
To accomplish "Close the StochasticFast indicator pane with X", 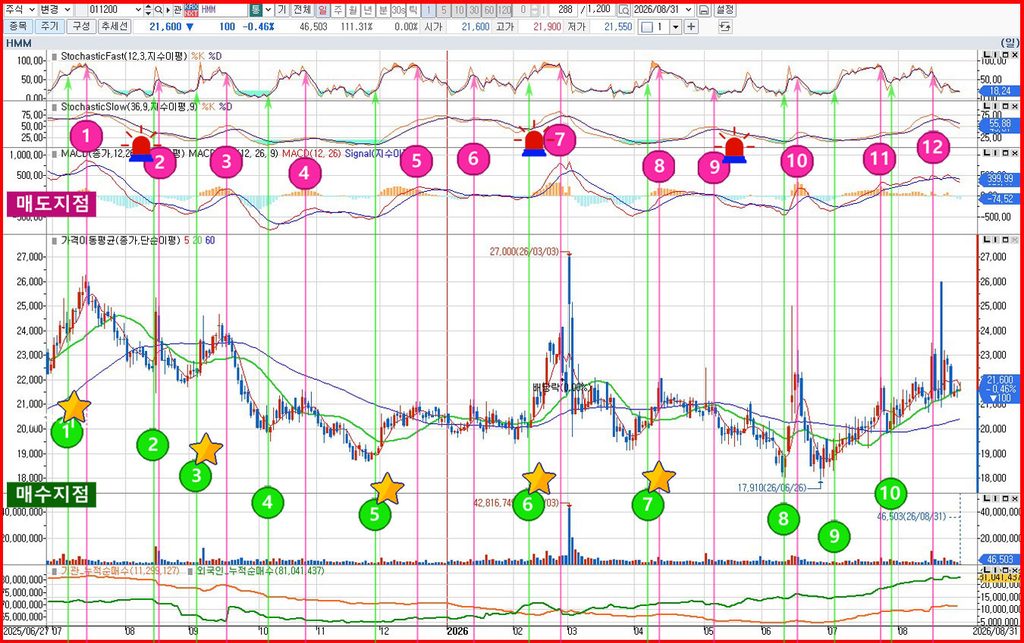I will (x=1014, y=55).
